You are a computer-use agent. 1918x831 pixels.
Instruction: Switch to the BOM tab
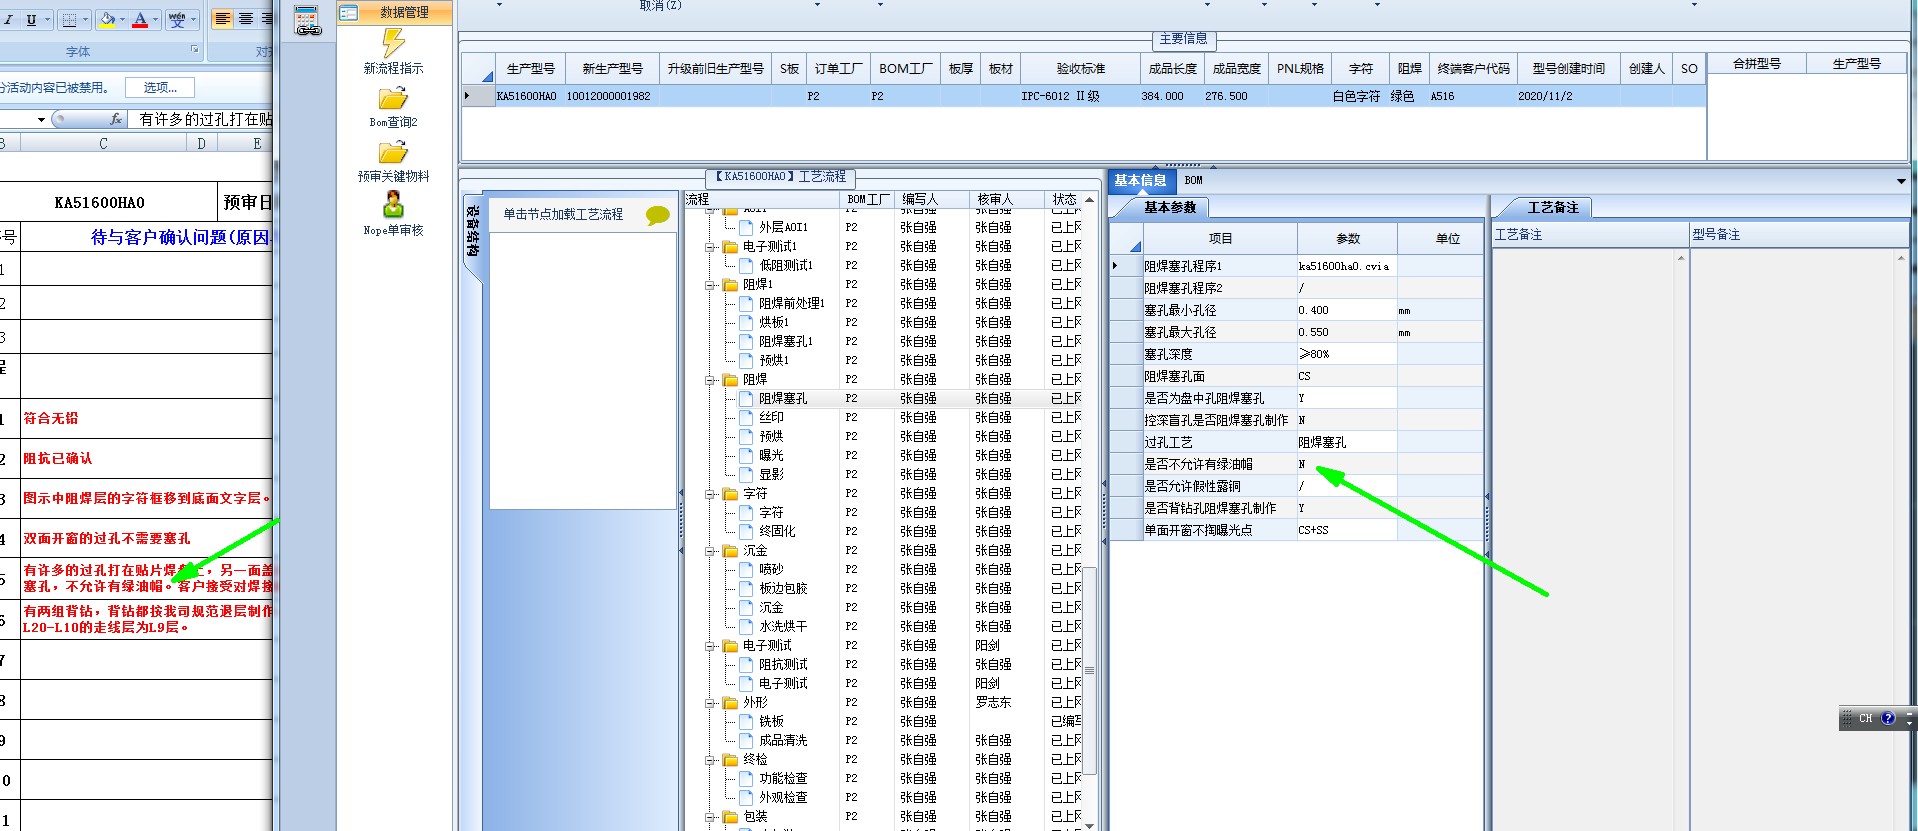point(1193,180)
